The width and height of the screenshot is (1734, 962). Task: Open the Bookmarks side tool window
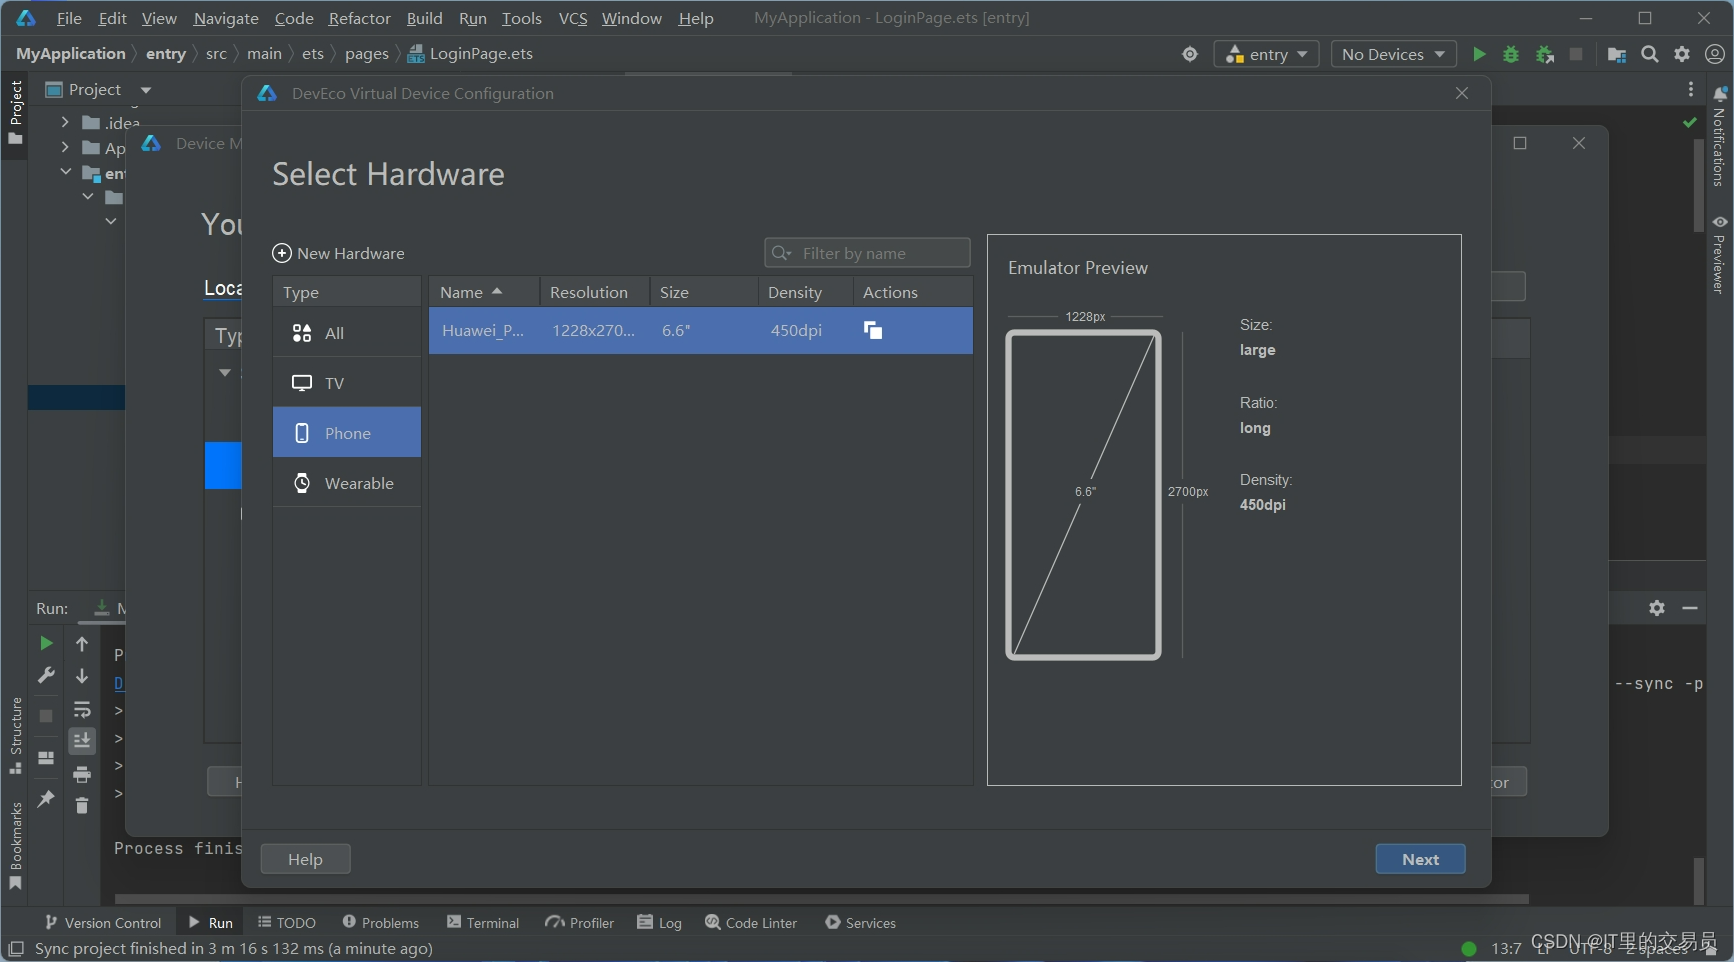pos(15,846)
